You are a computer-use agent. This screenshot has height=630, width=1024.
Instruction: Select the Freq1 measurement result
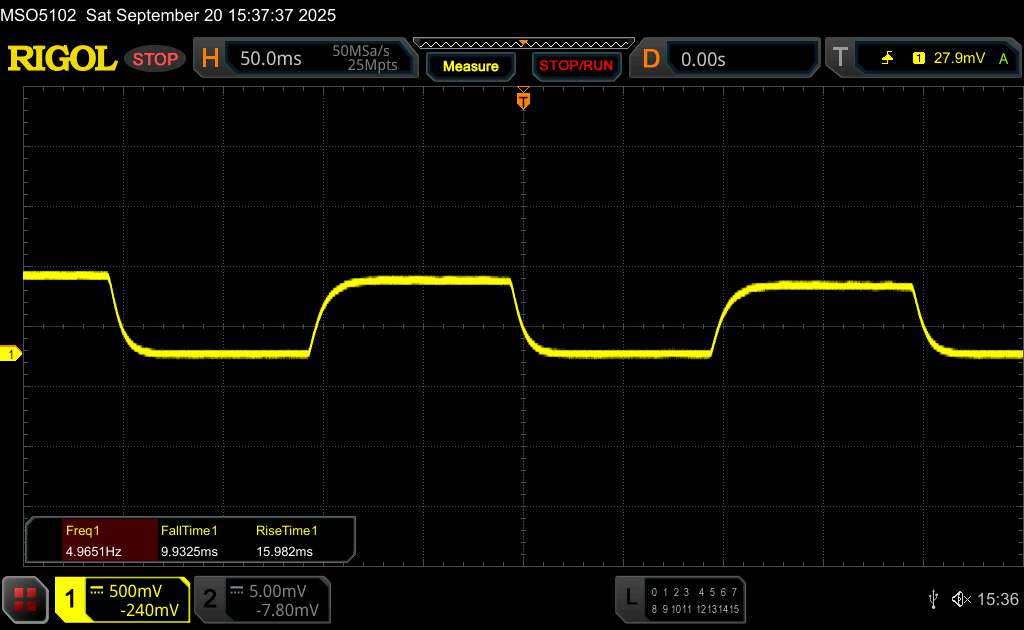pos(92,541)
